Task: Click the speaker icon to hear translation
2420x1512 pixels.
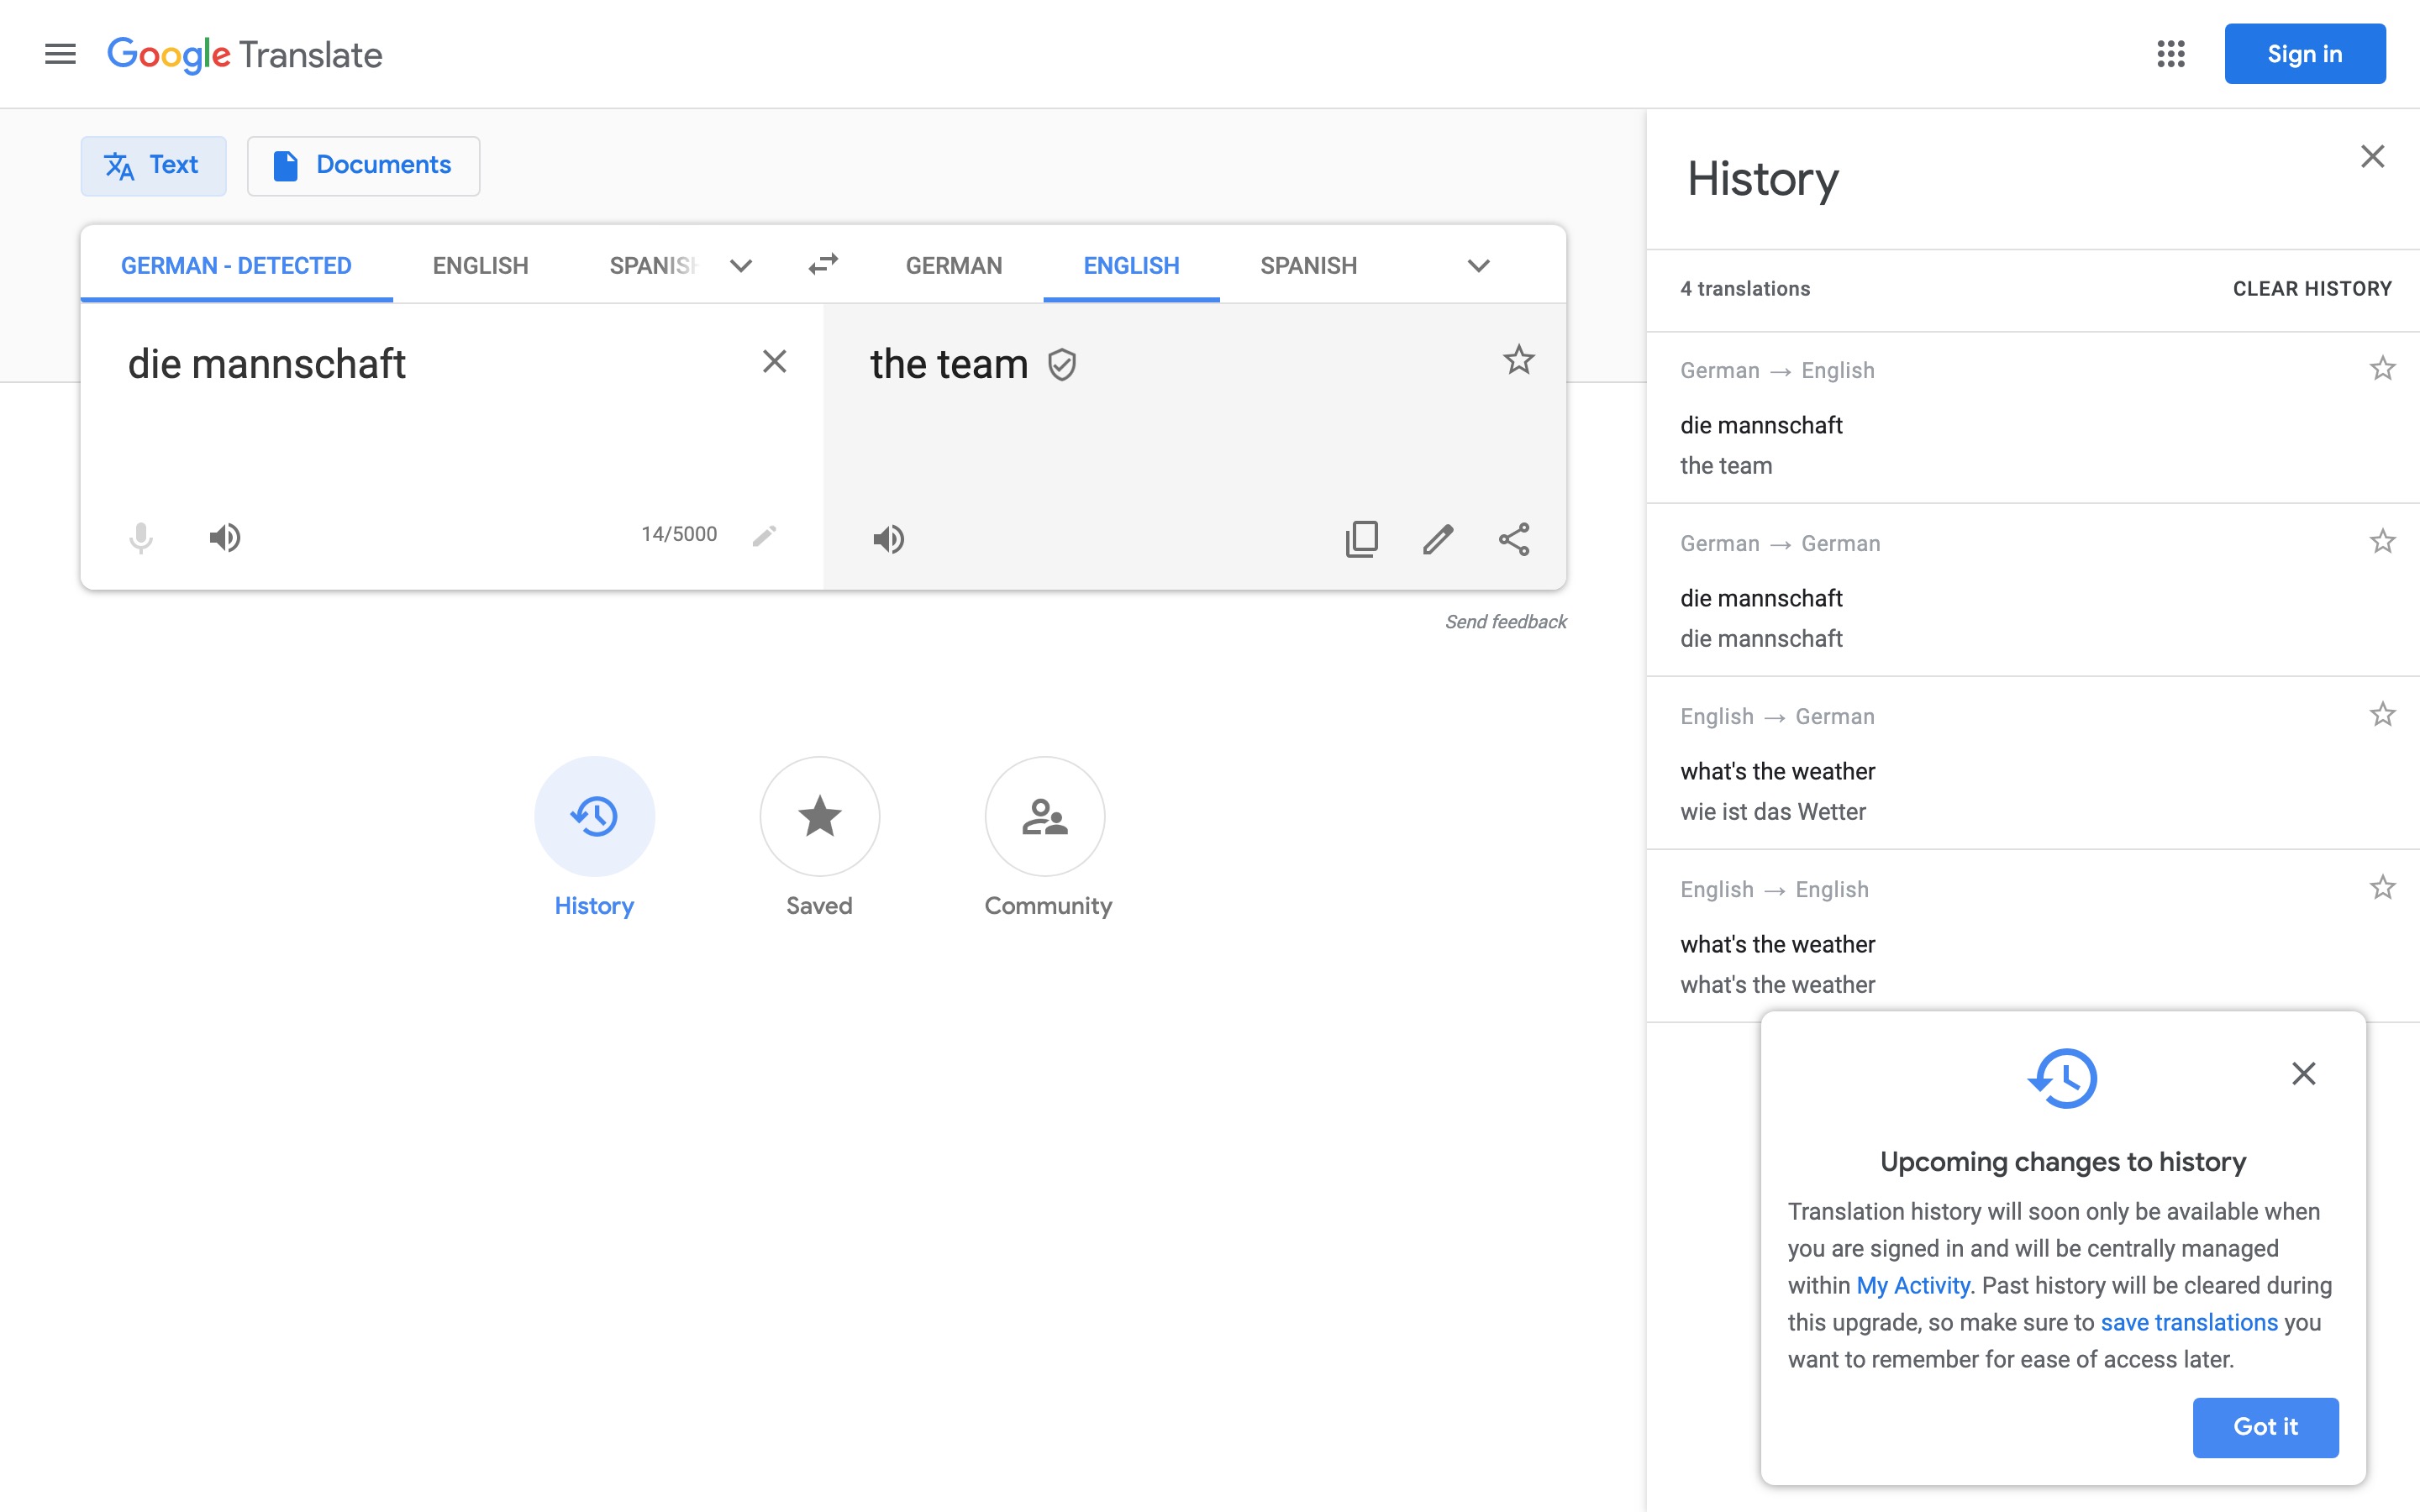Action: tap(888, 538)
